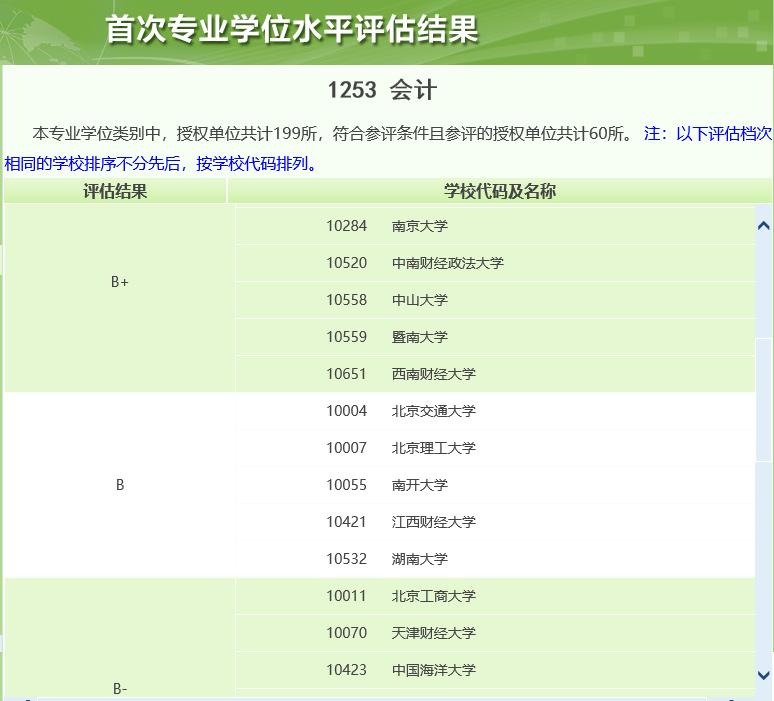Select row 10651 西南财经大学
774x701 pixels.
click(495, 374)
